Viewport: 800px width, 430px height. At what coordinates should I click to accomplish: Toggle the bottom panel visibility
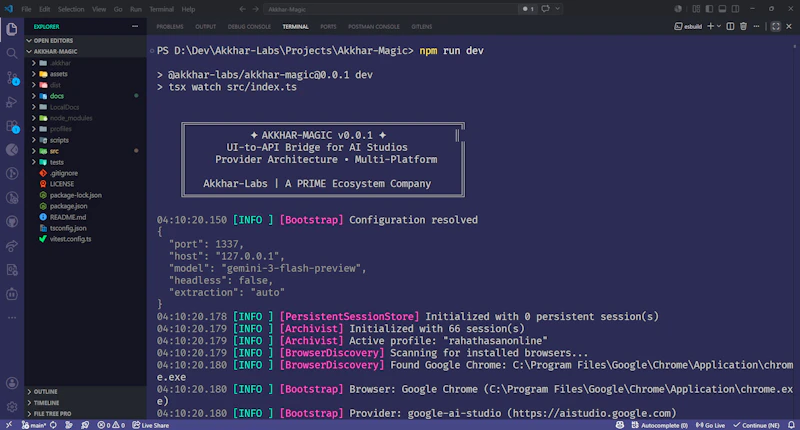point(722,9)
